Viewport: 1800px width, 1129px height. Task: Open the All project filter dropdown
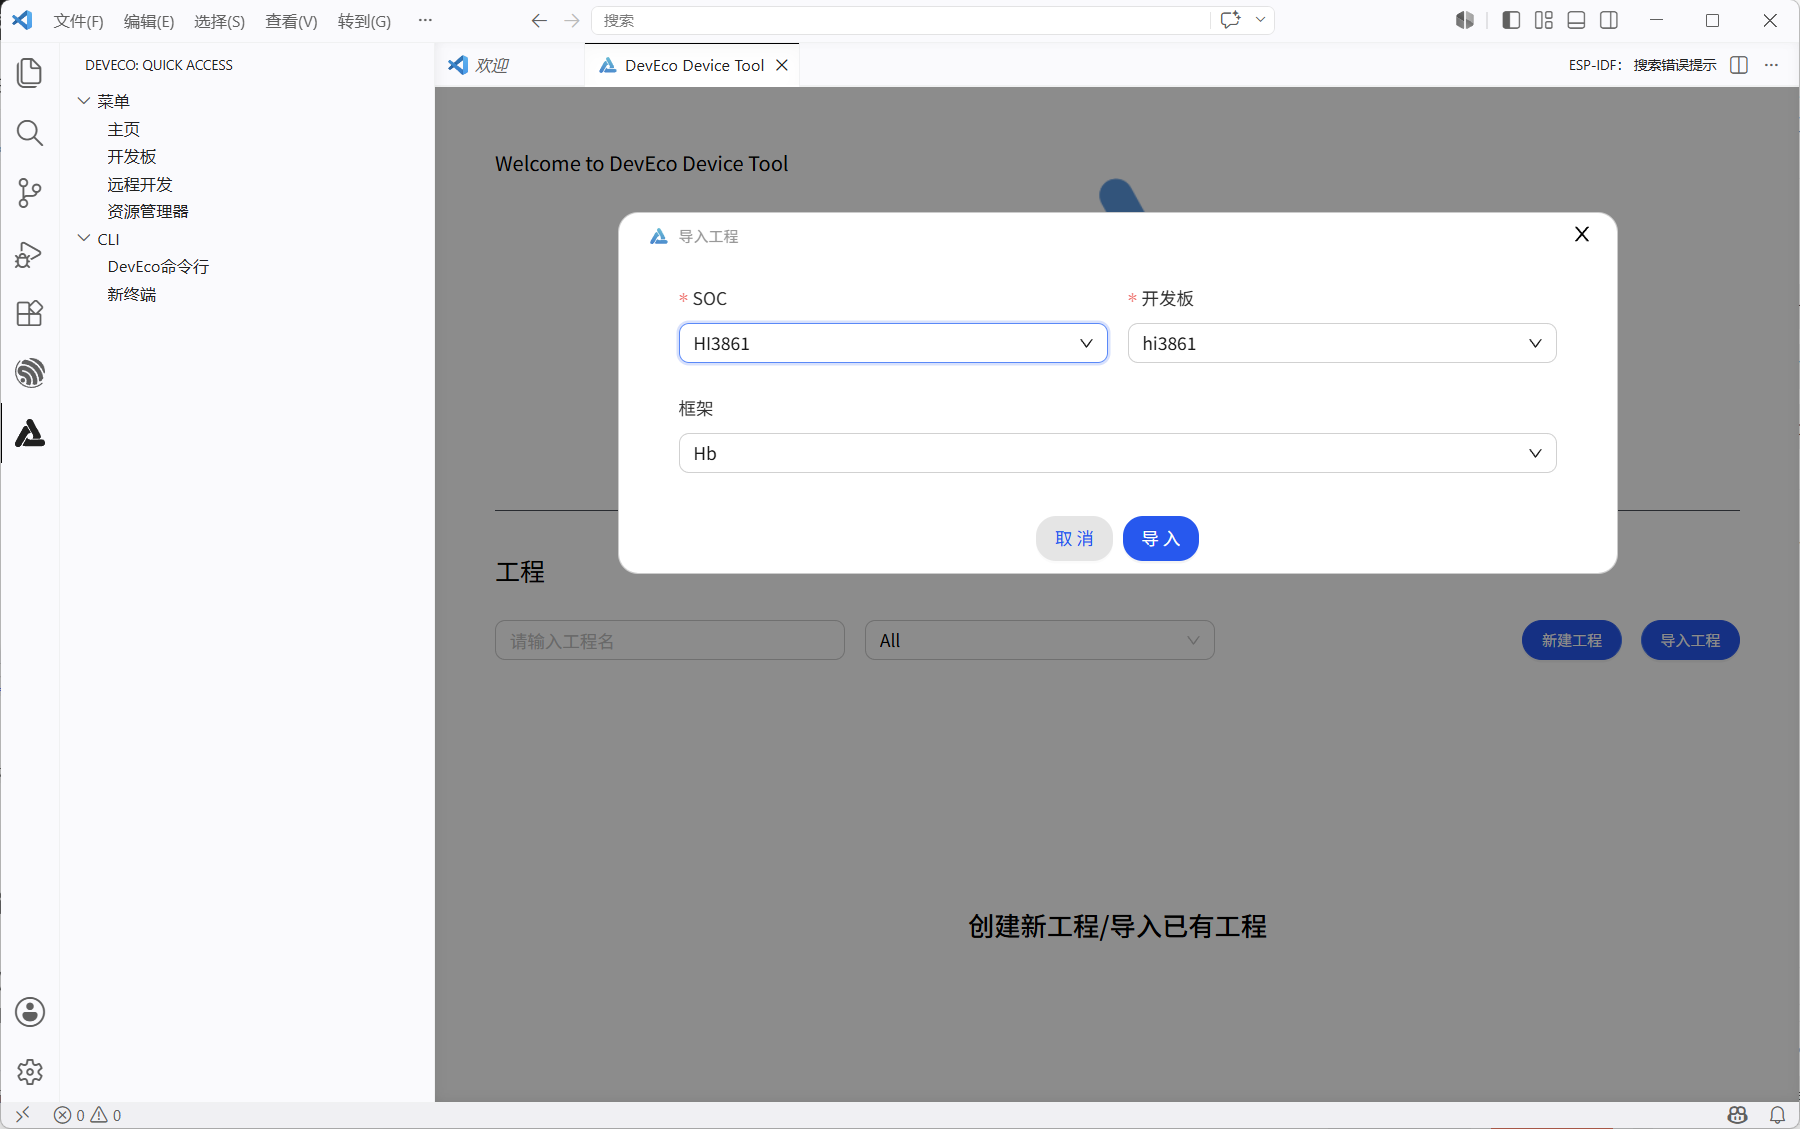coord(1040,640)
